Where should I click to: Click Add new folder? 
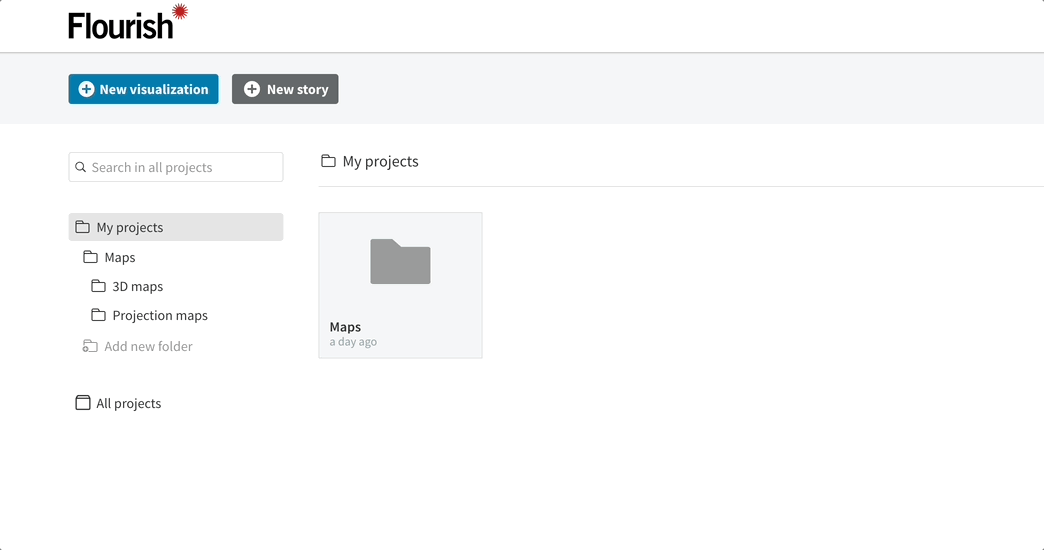pos(148,346)
